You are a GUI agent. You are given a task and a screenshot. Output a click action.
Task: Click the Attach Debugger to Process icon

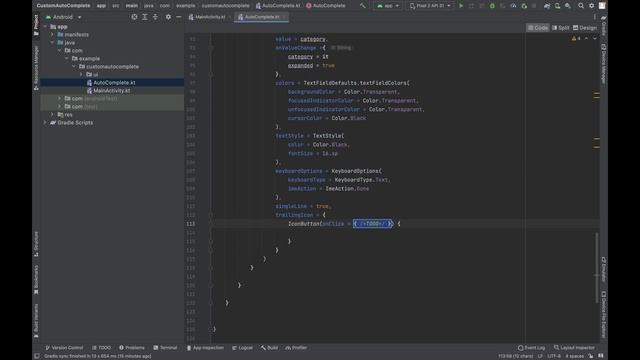point(524,6)
